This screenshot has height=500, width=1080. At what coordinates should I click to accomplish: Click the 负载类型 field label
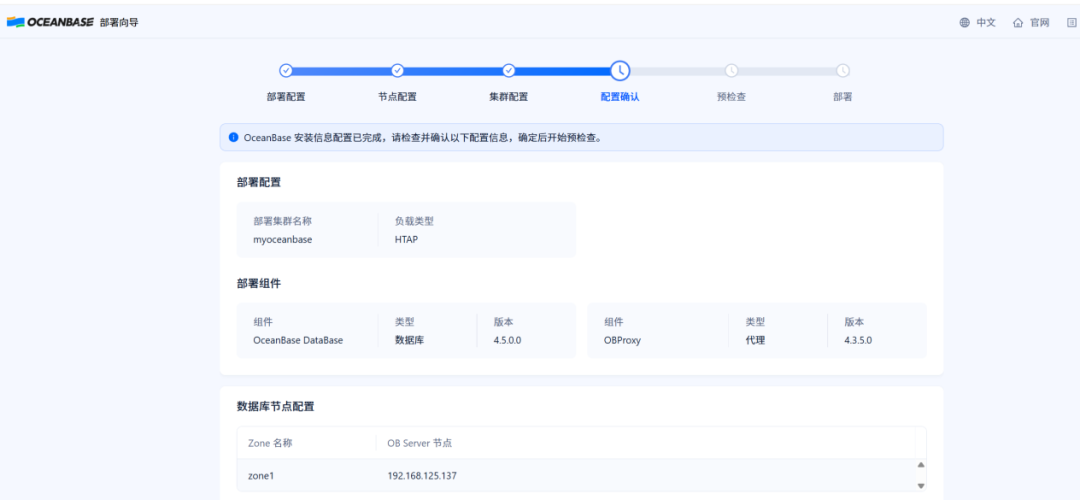click(x=414, y=222)
